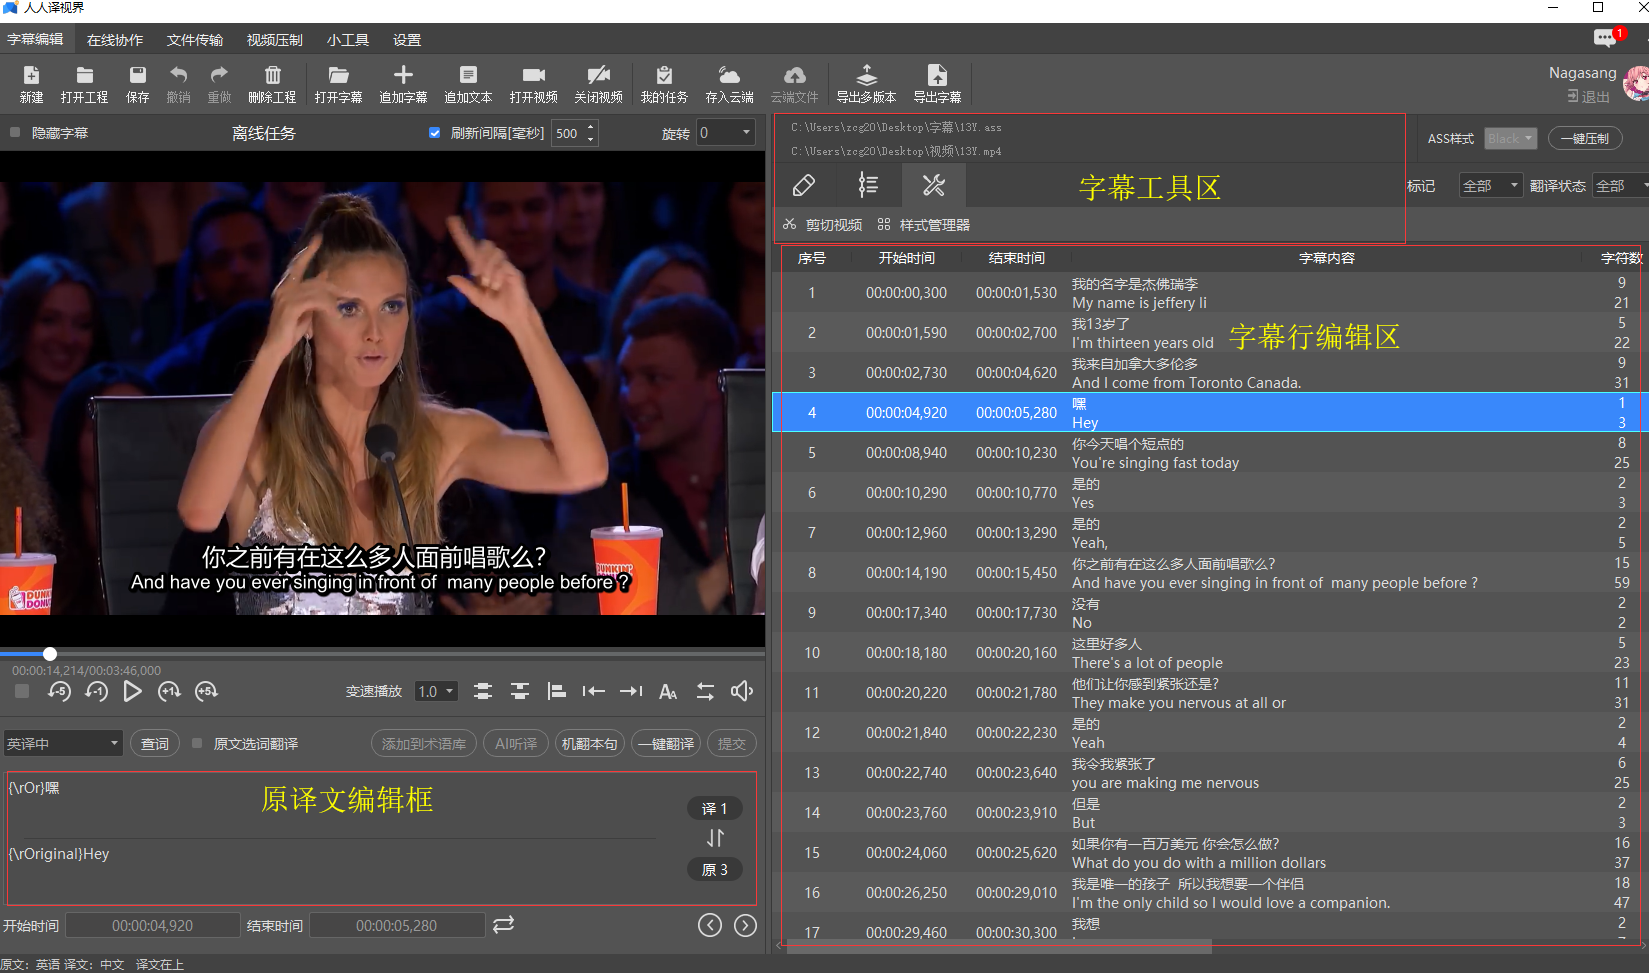
Task: Toggle 隐藏字幕 hide subtitles checkbox
Action: [15, 132]
